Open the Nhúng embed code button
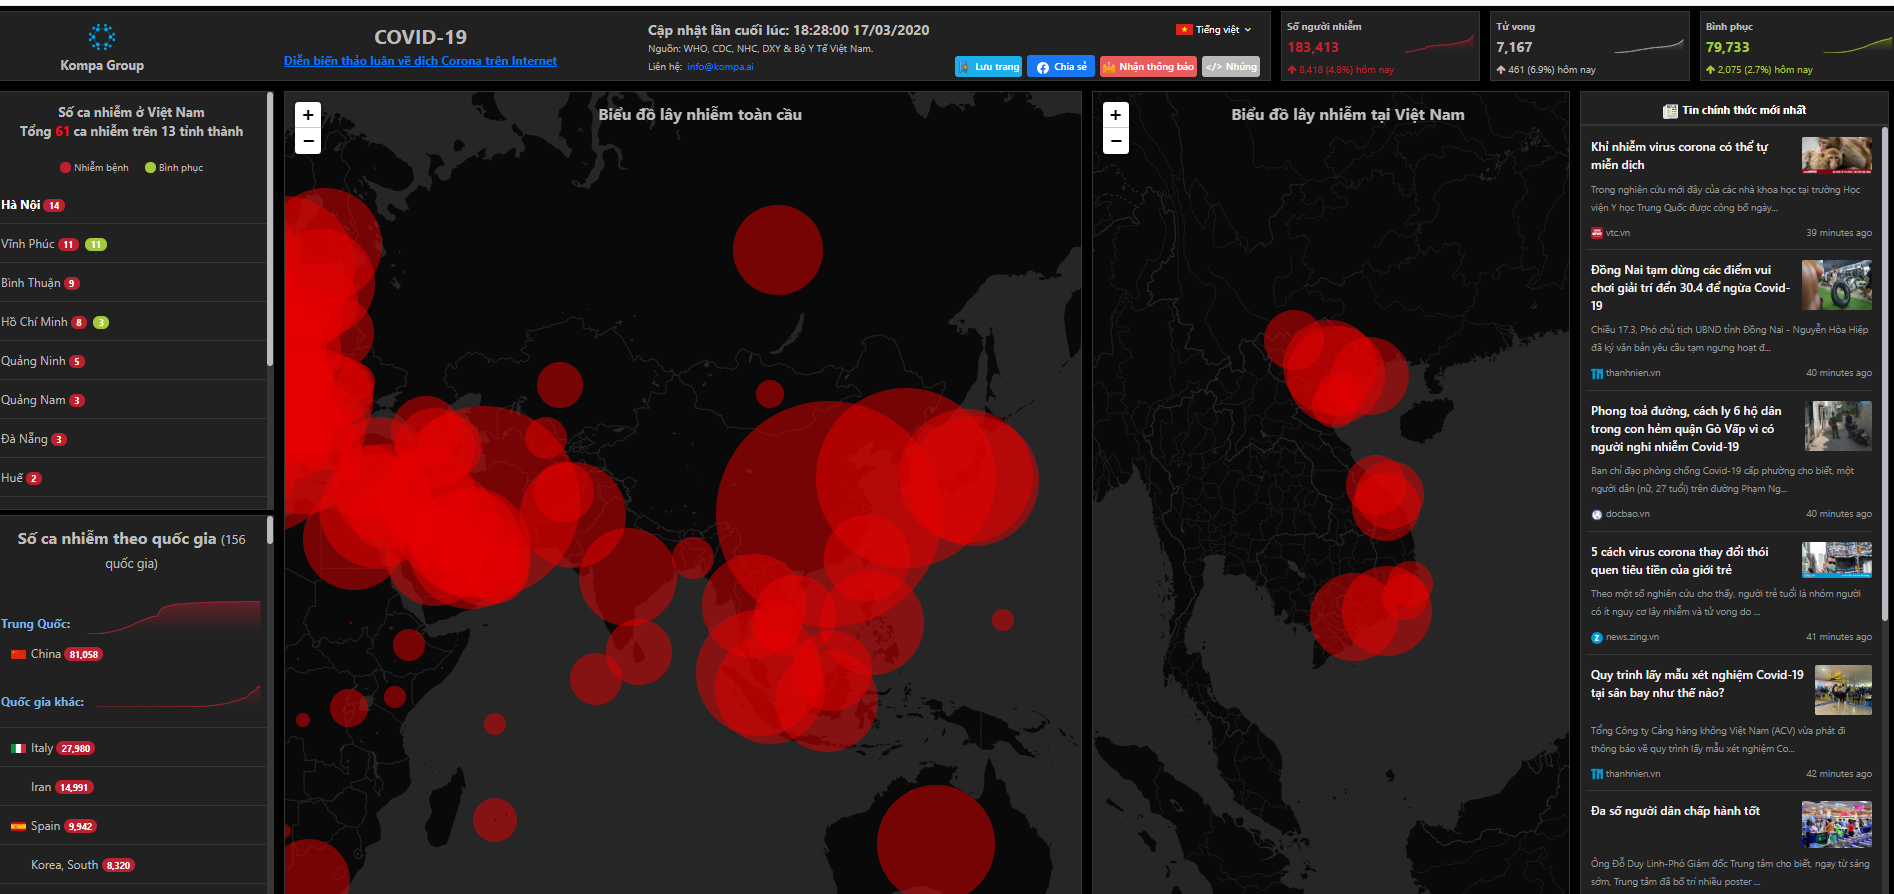Screen dimensions: 1894x894 [x=1231, y=67]
